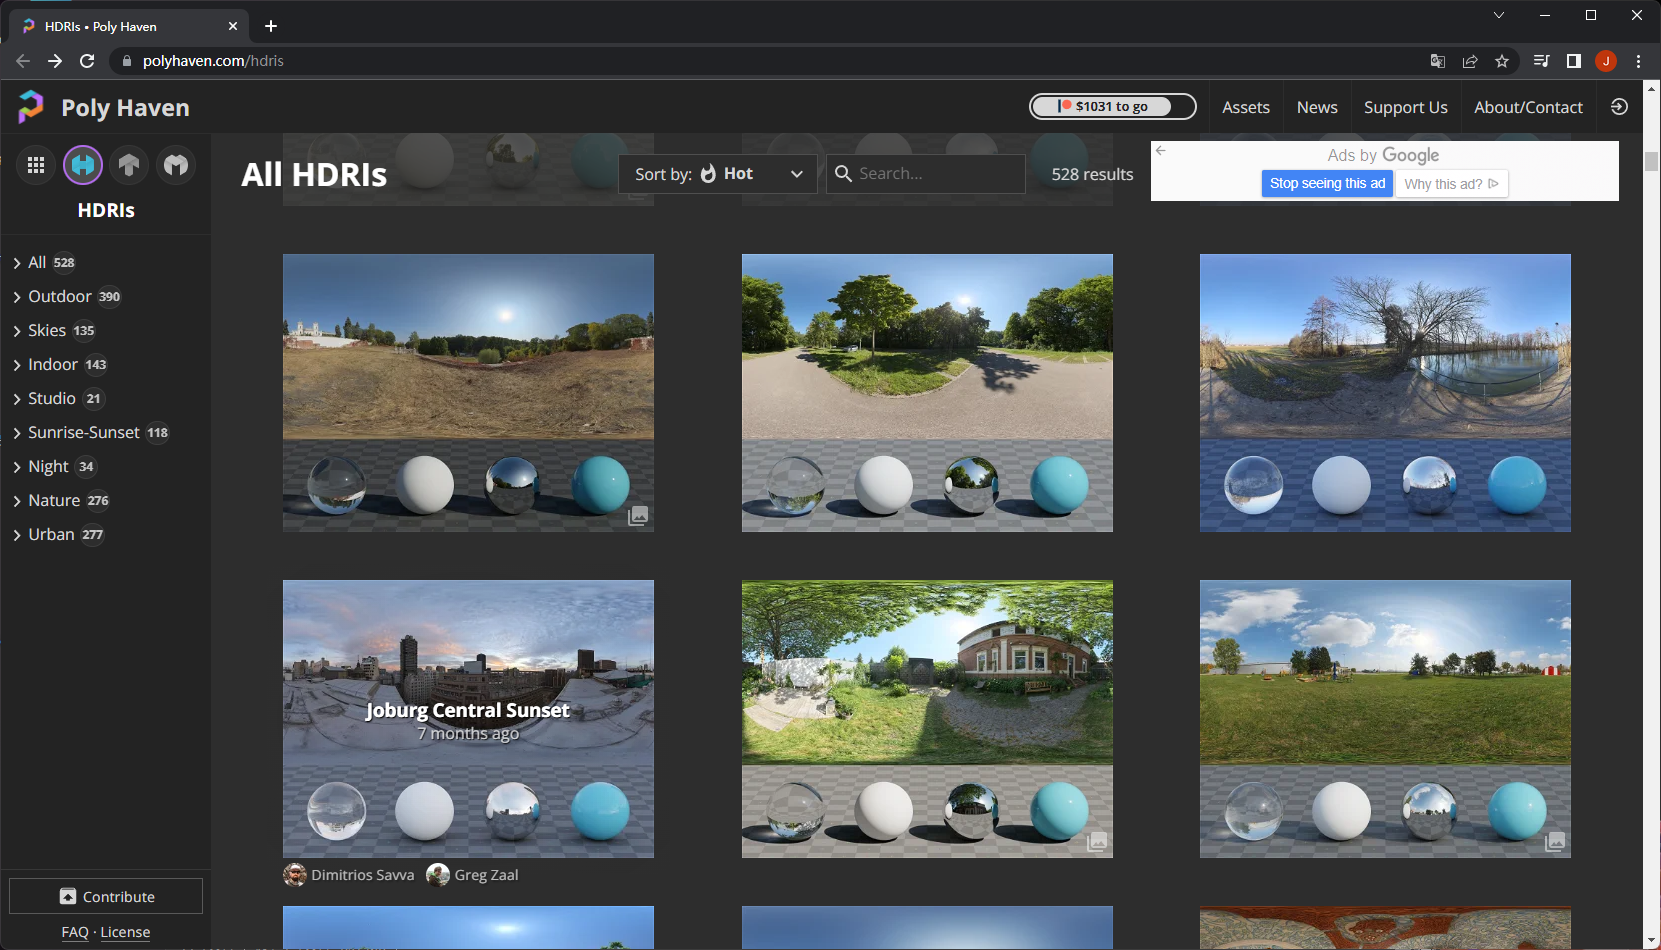Click the browser forward arrow
1661x950 pixels.
[55, 61]
